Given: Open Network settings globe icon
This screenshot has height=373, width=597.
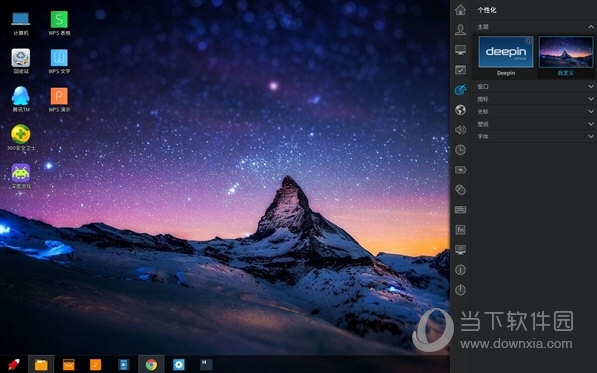Looking at the screenshot, I should point(460,110).
